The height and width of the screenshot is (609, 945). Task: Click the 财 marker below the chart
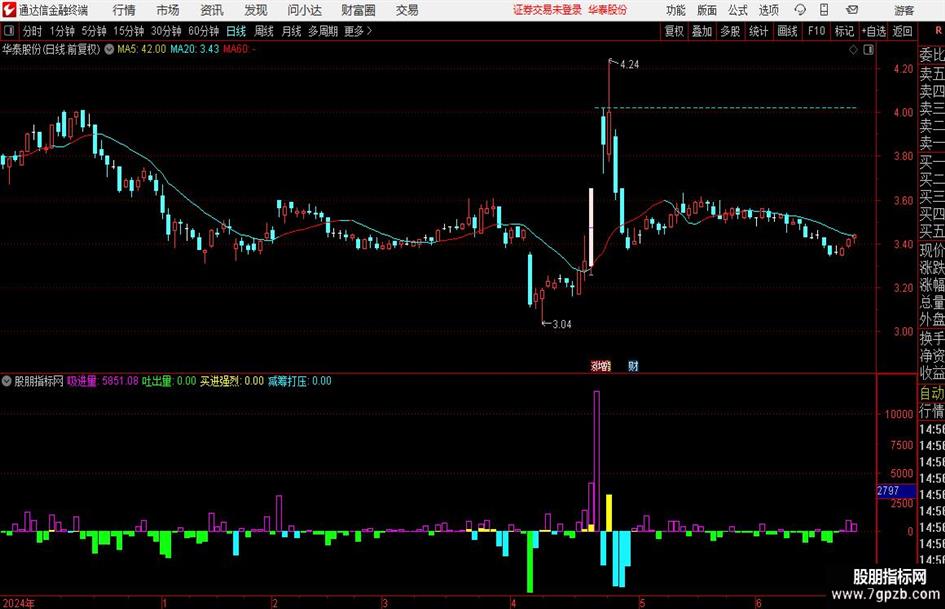click(633, 365)
